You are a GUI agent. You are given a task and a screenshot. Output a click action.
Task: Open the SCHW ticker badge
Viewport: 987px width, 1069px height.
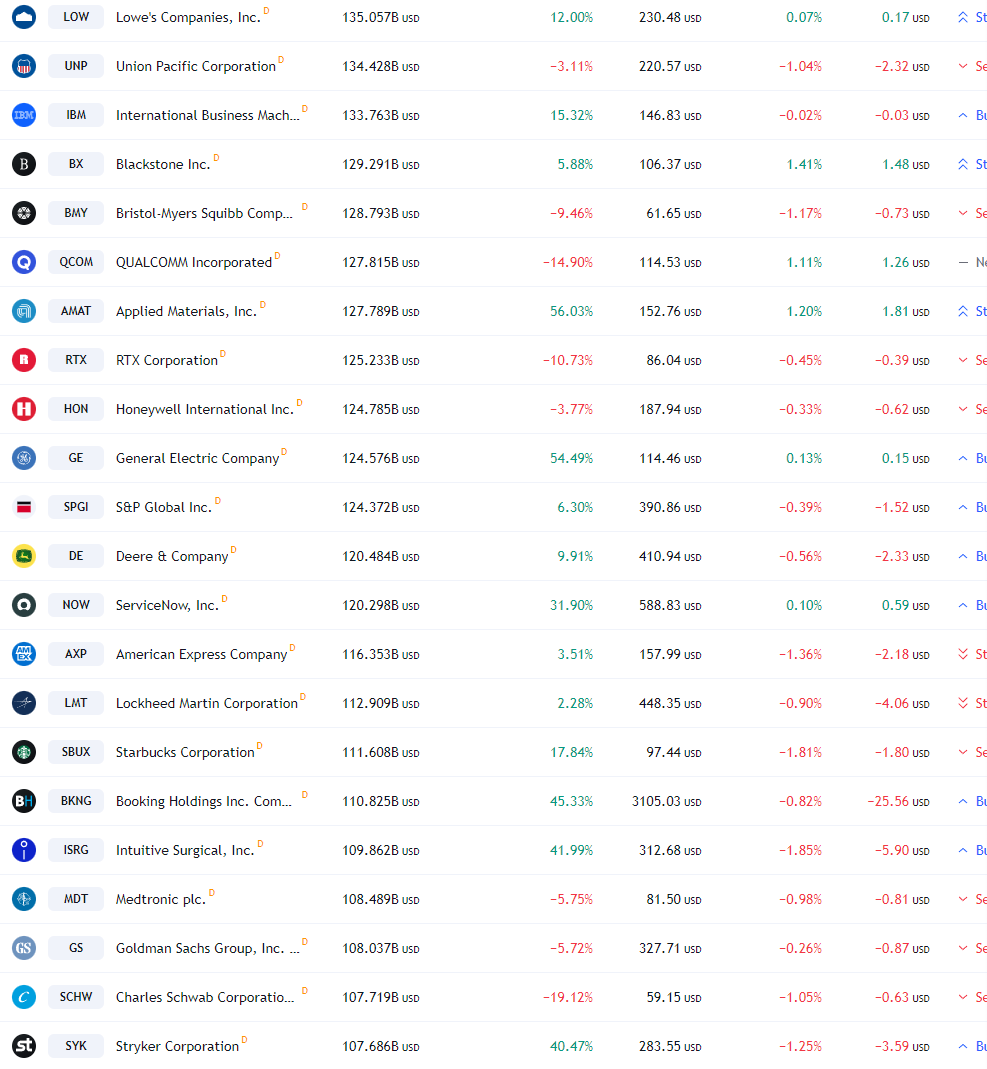(76, 997)
